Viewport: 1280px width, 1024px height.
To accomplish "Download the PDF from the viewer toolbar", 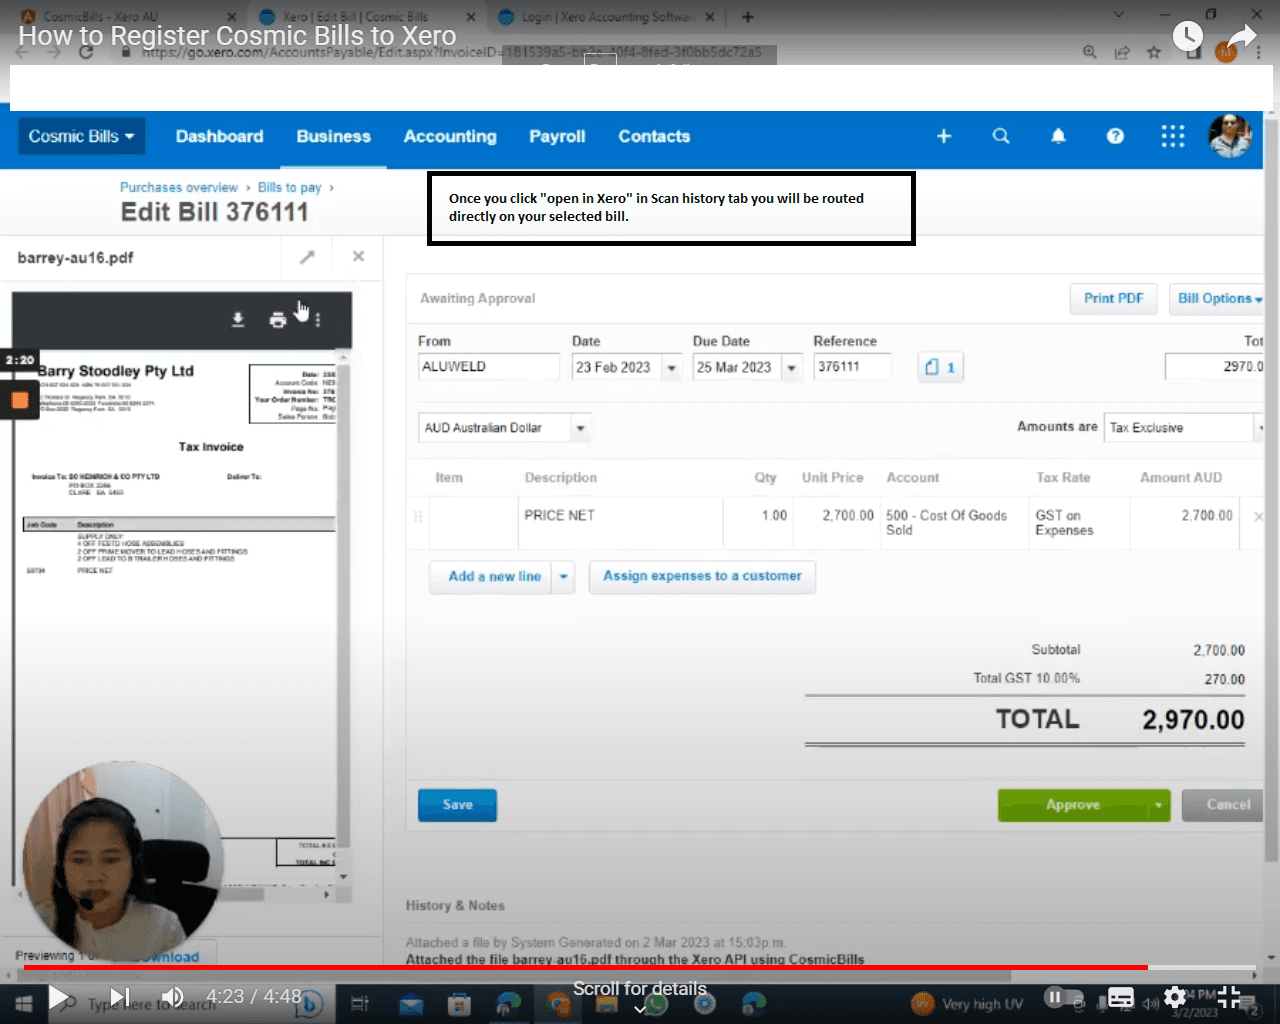I will [238, 319].
